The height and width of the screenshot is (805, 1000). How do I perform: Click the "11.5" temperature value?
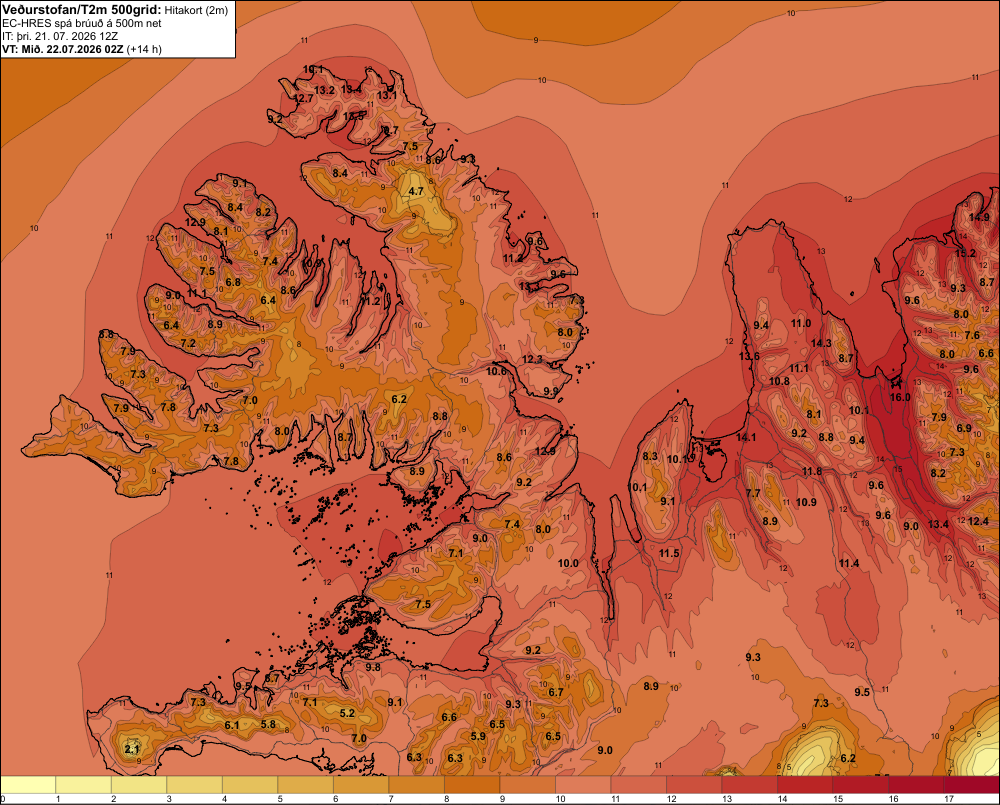tap(669, 553)
